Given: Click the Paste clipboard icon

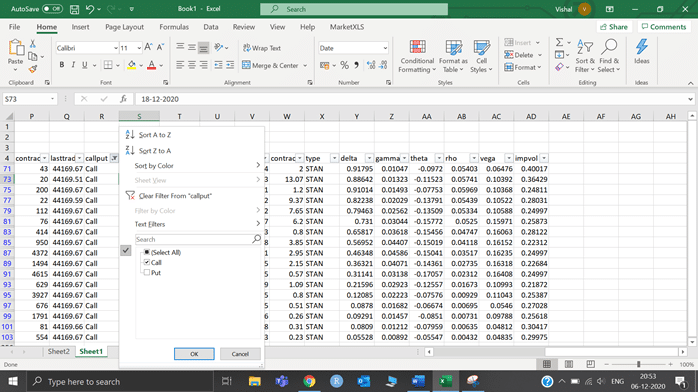Looking at the screenshot, I should [16, 48].
